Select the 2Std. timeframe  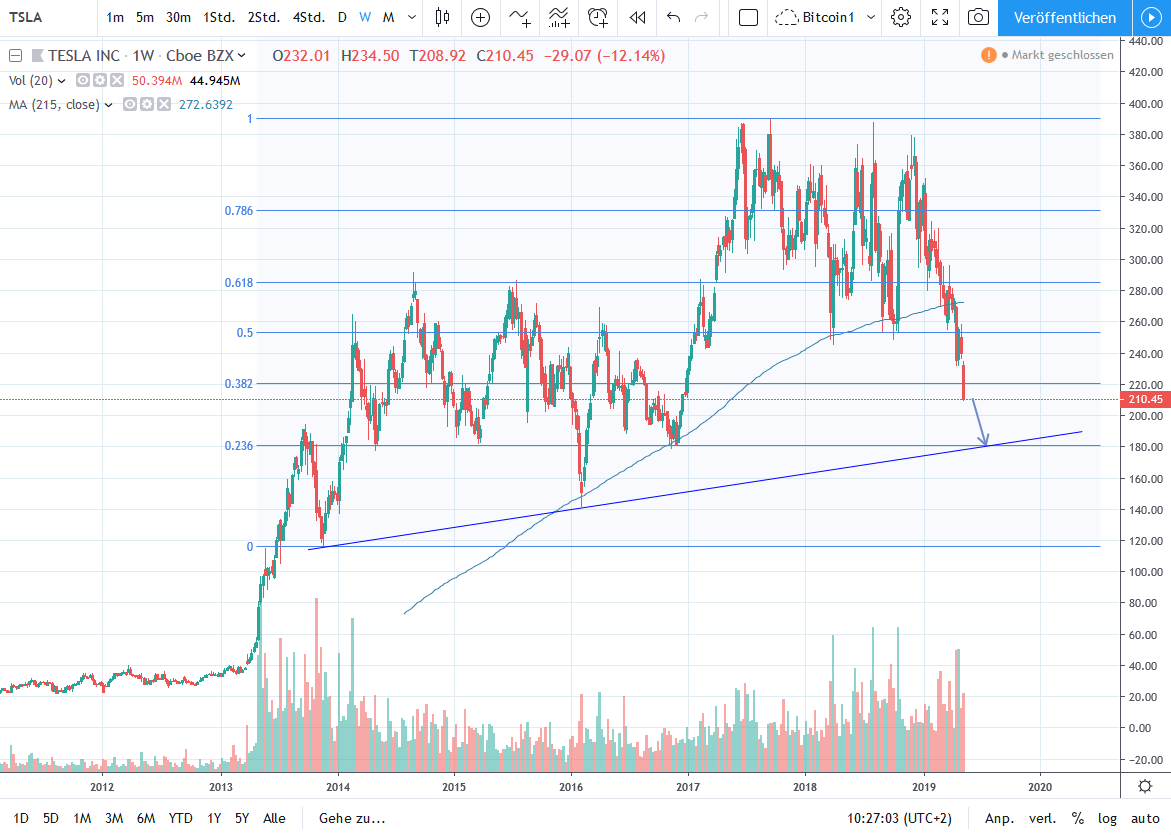pyautogui.click(x=264, y=17)
